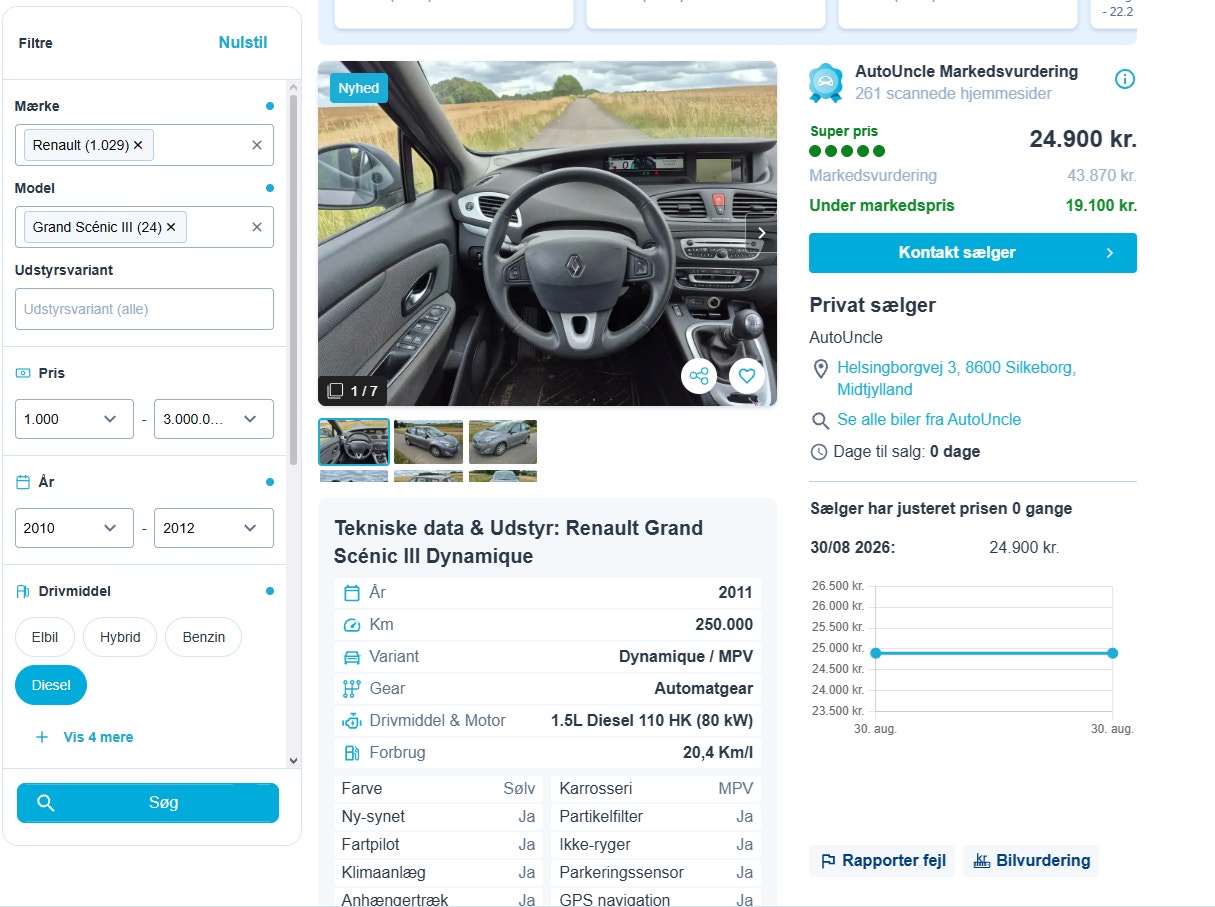Image resolution: width=1215 pixels, height=907 pixels.
Task: Click the gear shift icon in Gear row
Action: (x=351, y=689)
